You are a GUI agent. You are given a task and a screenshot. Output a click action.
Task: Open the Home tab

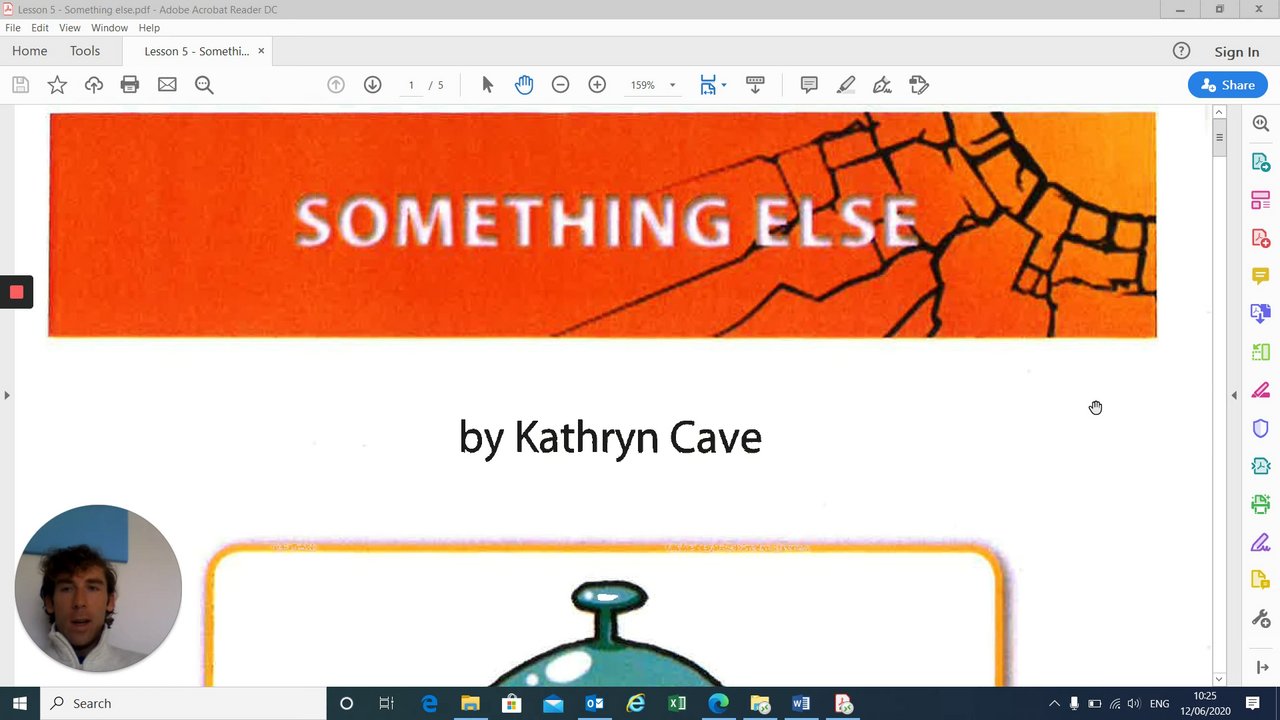pyautogui.click(x=29, y=51)
